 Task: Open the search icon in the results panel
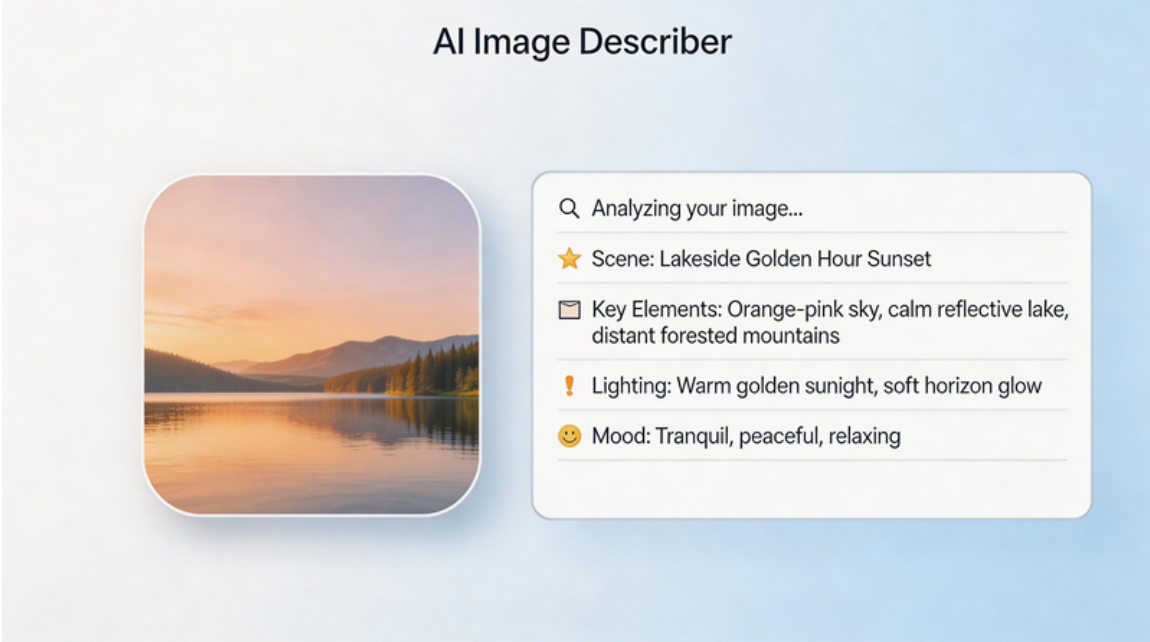(567, 209)
